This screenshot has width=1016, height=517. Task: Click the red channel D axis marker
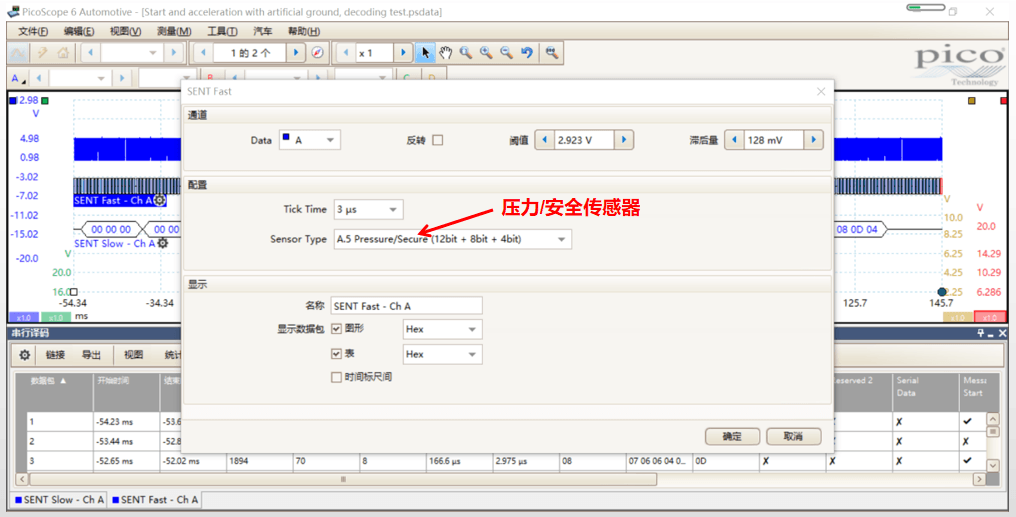[x=1004, y=101]
